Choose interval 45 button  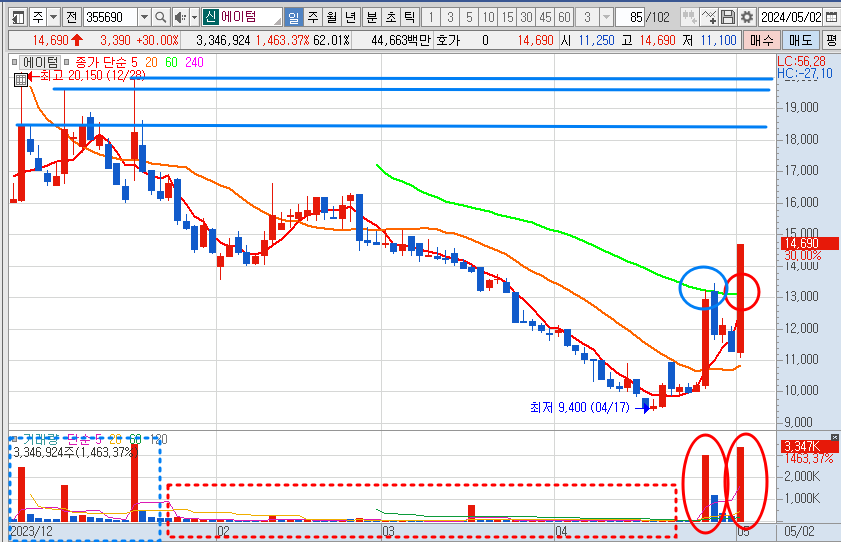[545, 18]
